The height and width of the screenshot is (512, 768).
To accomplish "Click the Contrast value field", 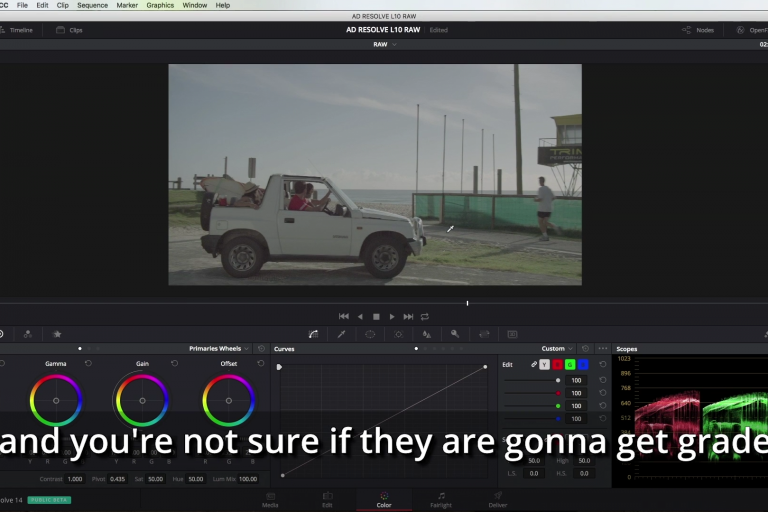I will pyautogui.click(x=75, y=479).
